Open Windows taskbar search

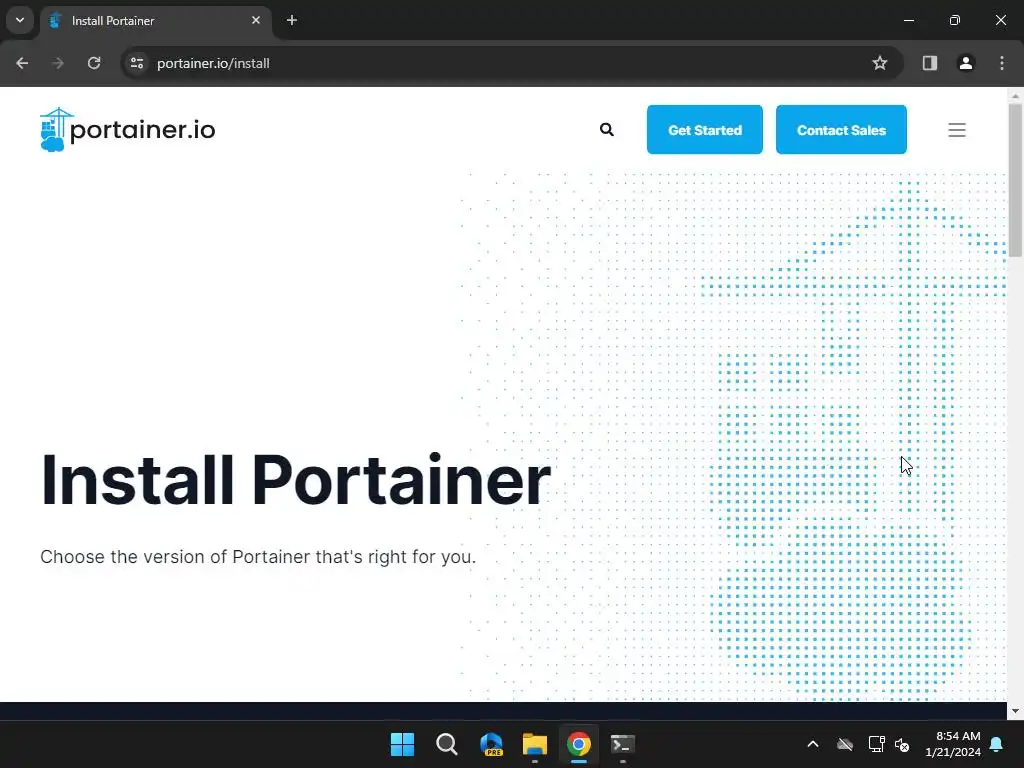click(x=447, y=744)
